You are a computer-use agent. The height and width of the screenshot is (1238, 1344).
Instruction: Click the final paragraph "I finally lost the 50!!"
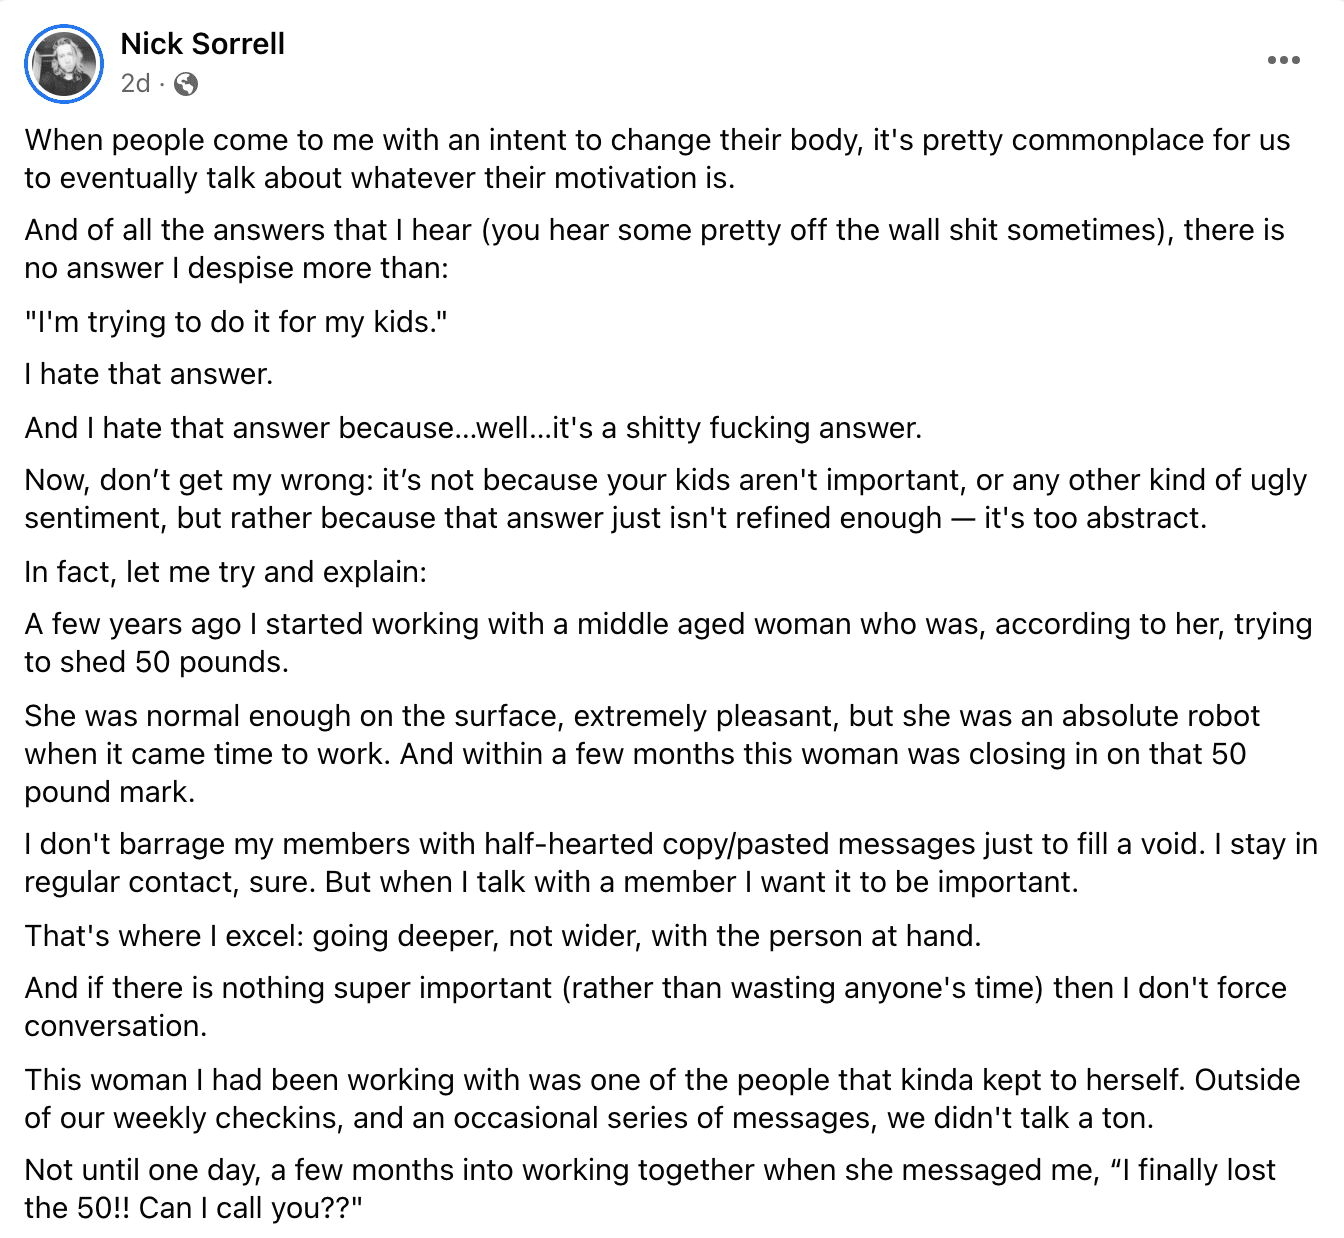650,1188
